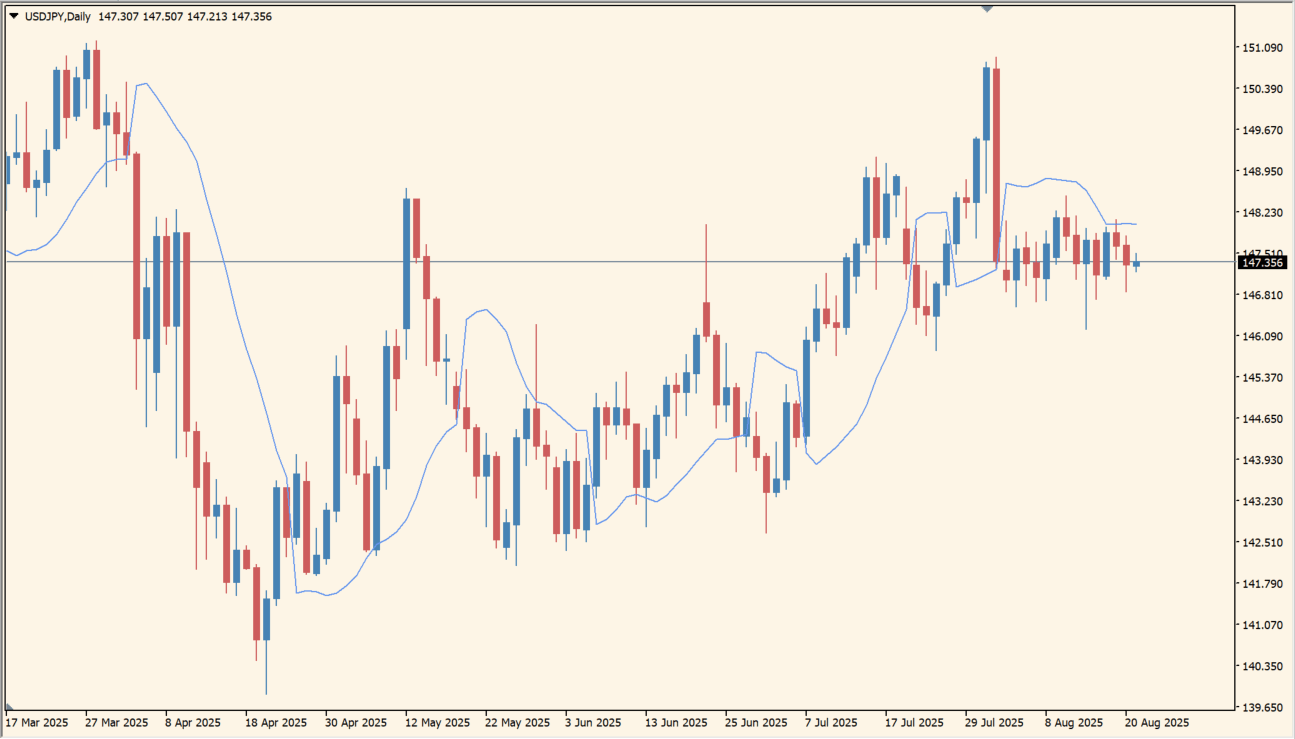Click the 8 Apr 2025 date label
This screenshot has height=739, width=1295.
193,722
